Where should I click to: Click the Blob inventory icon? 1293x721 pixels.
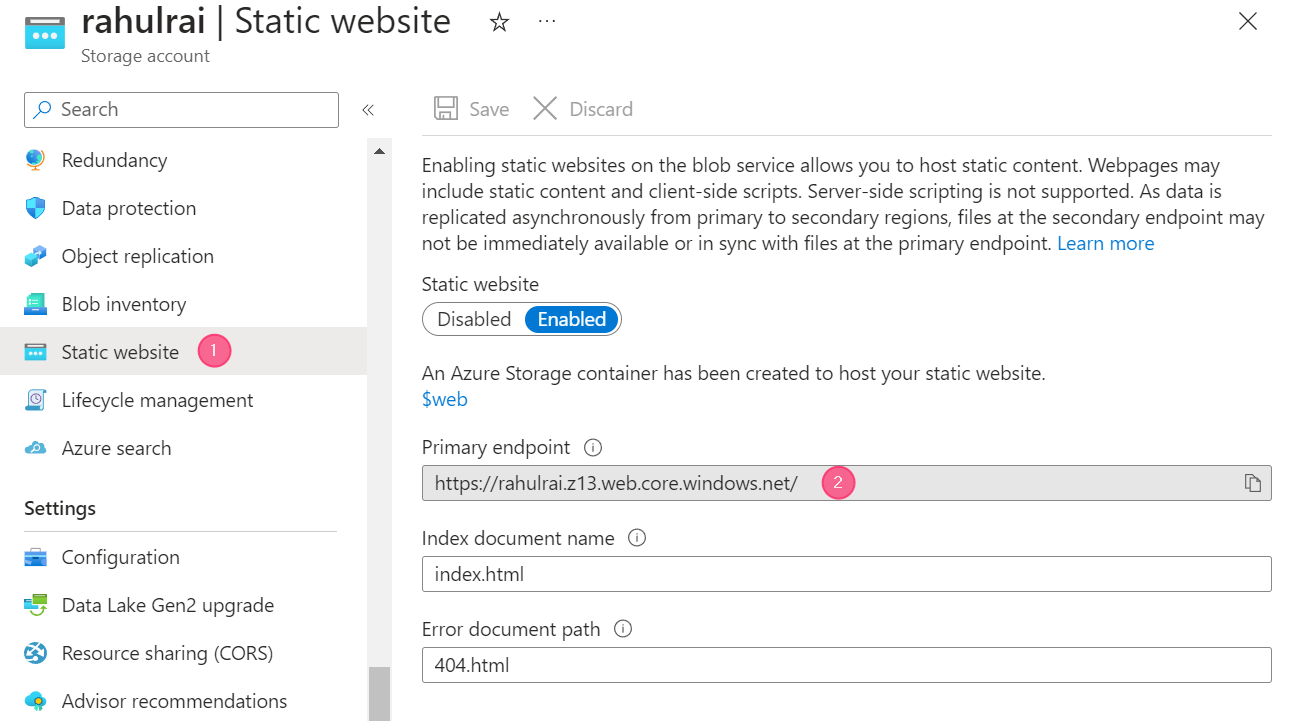[x=36, y=304]
